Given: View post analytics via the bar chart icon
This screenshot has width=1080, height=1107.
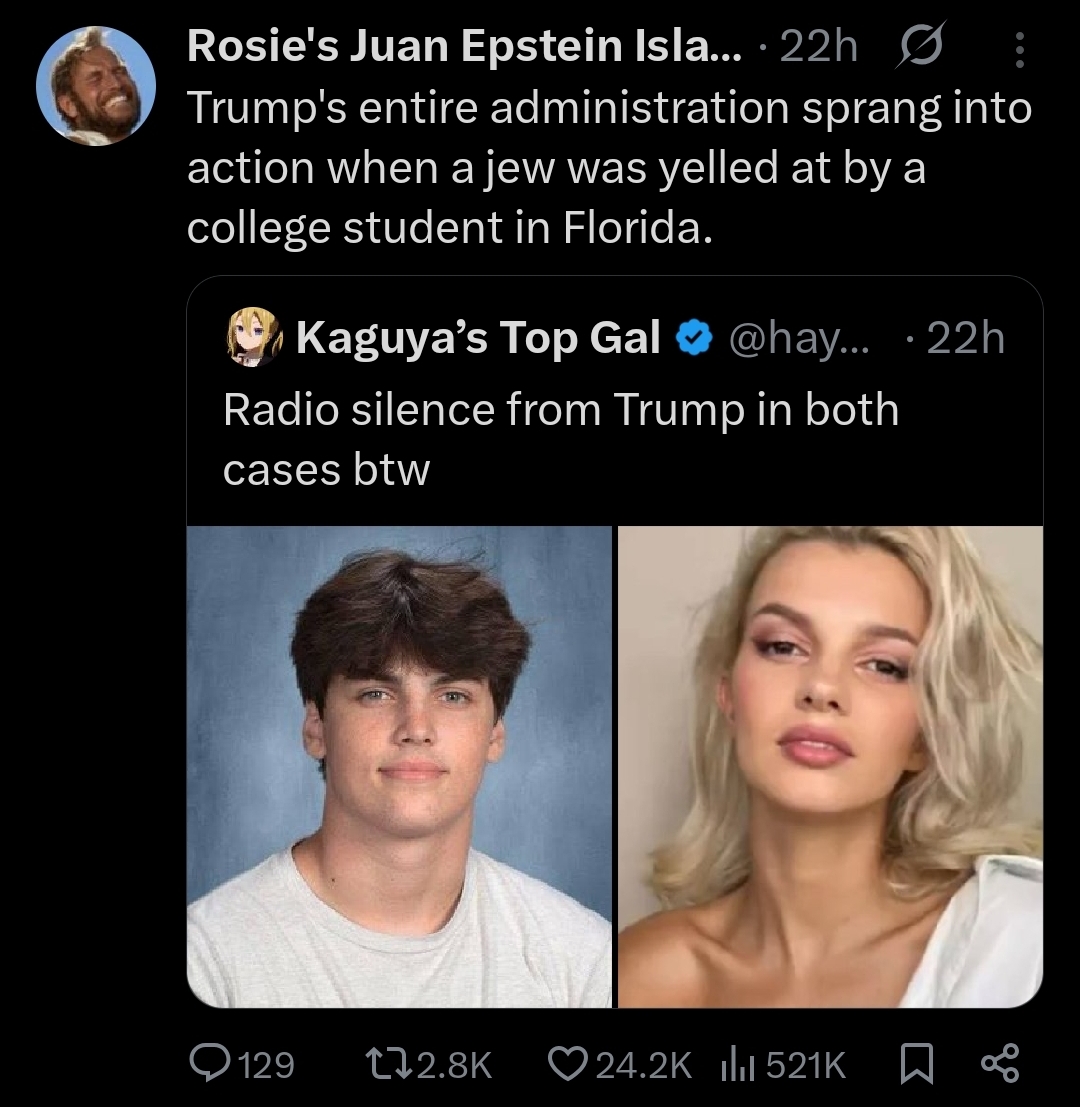Looking at the screenshot, I should (x=736, y=1064).
